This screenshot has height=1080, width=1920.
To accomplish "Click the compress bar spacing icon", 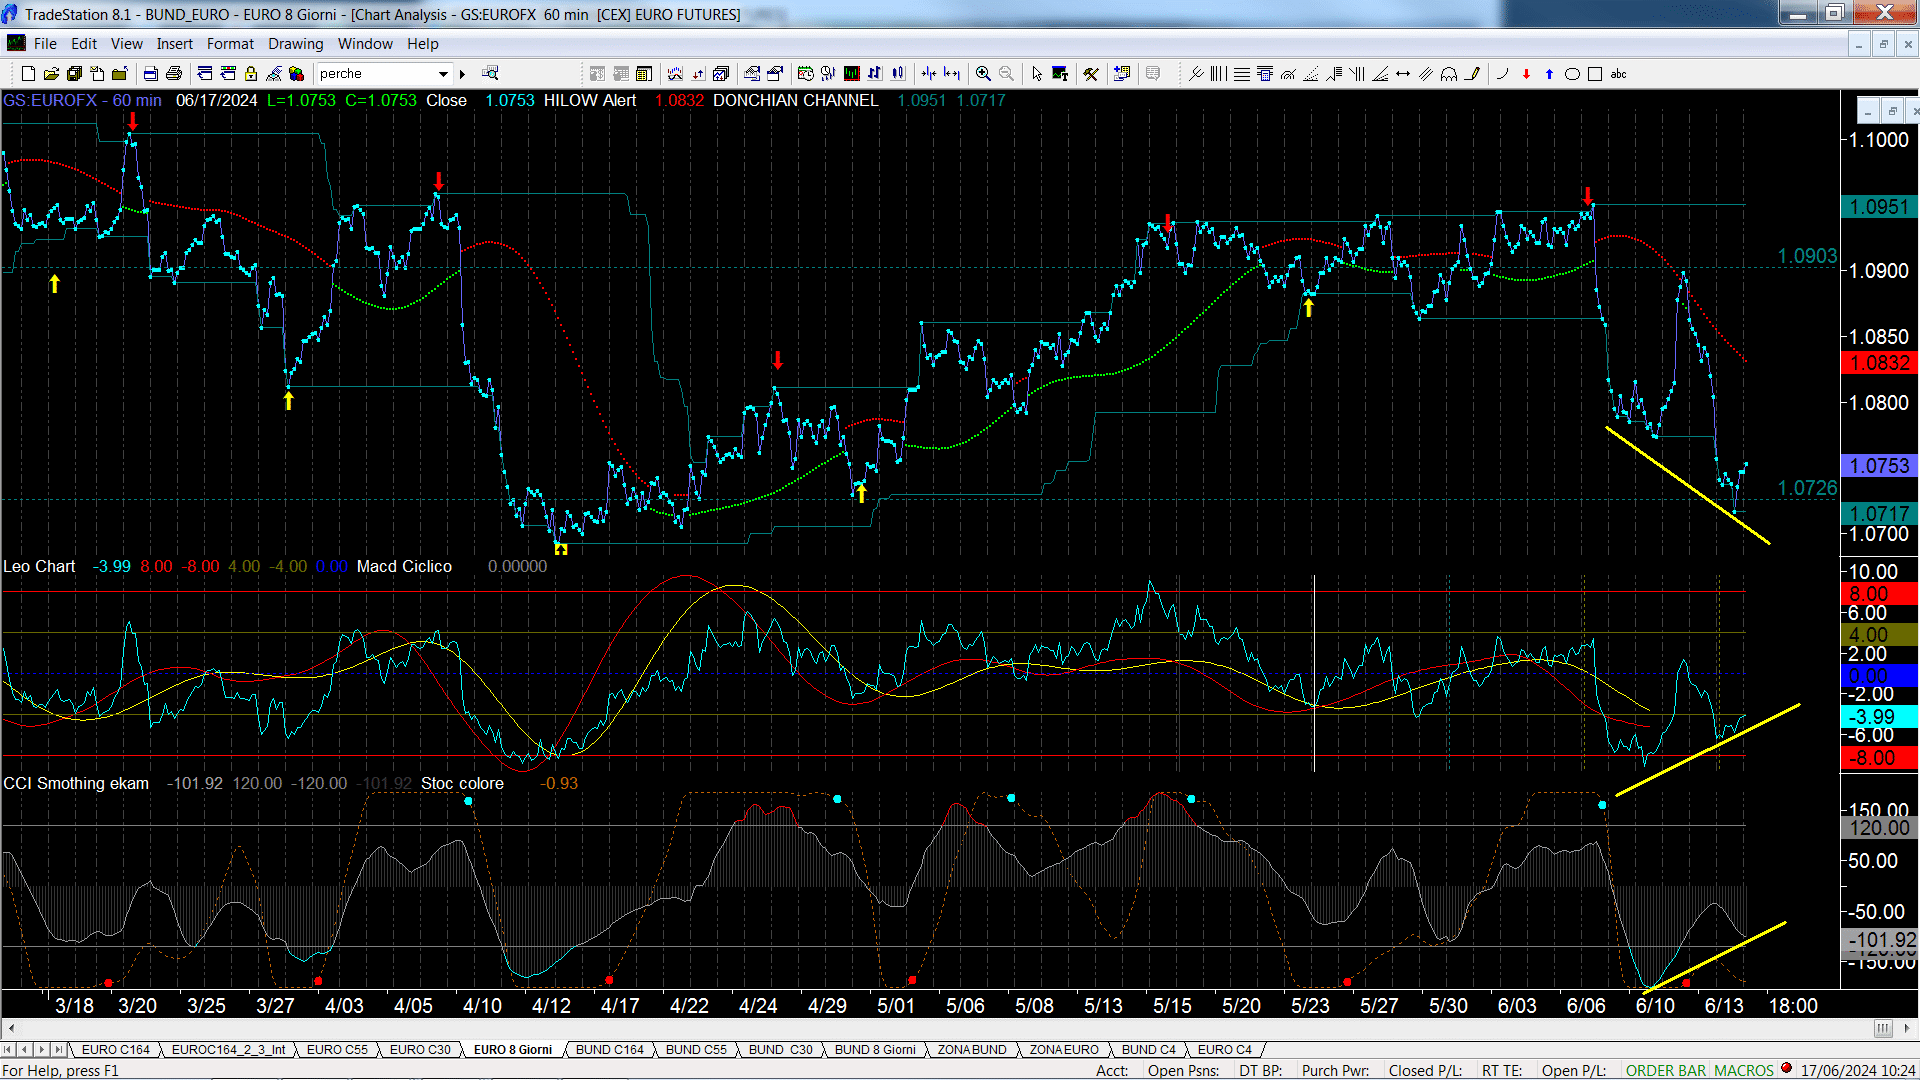I will [929, 74].
